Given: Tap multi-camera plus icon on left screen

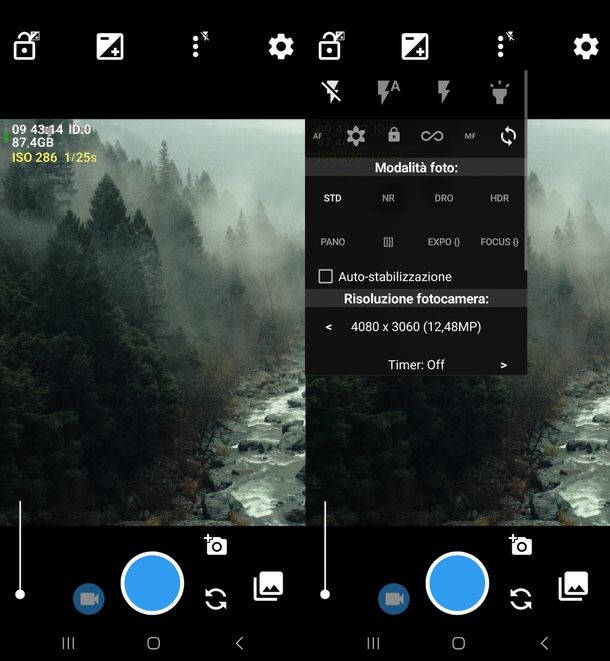Looking at the screenshot, I should click(x=216, y=545).
